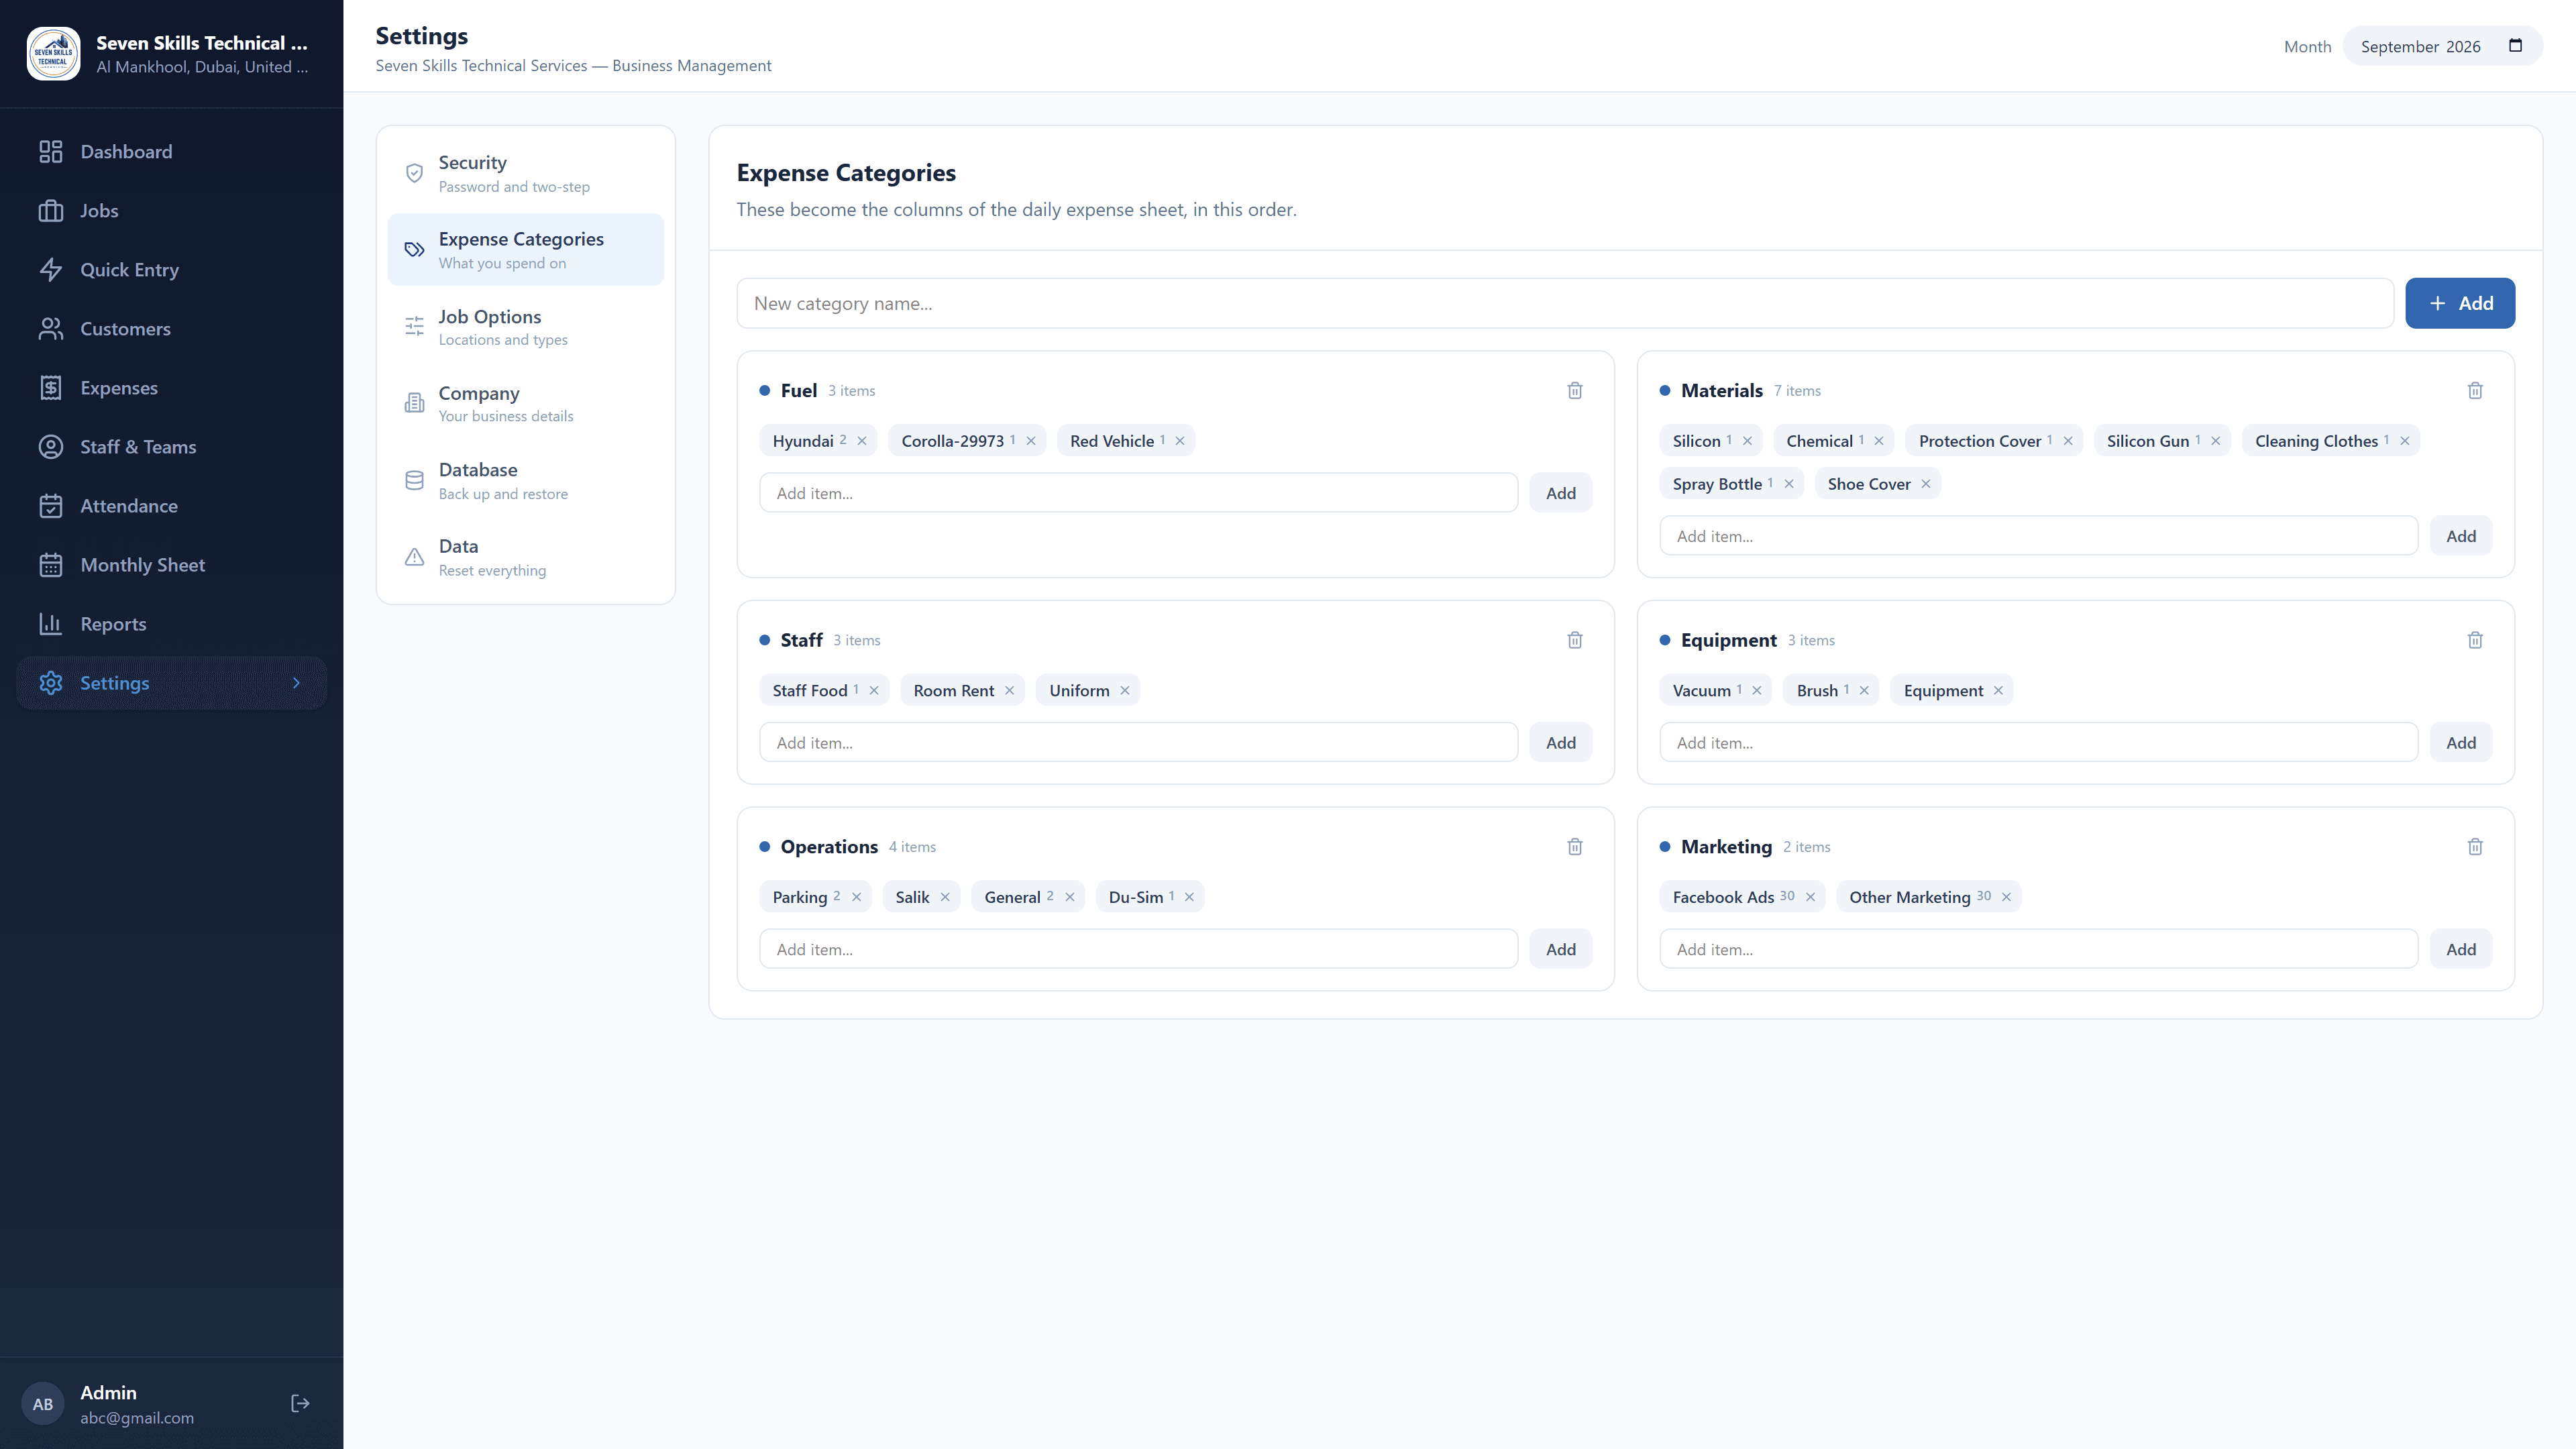
Task: Open the Attendance page
Action: click(171, 506)
